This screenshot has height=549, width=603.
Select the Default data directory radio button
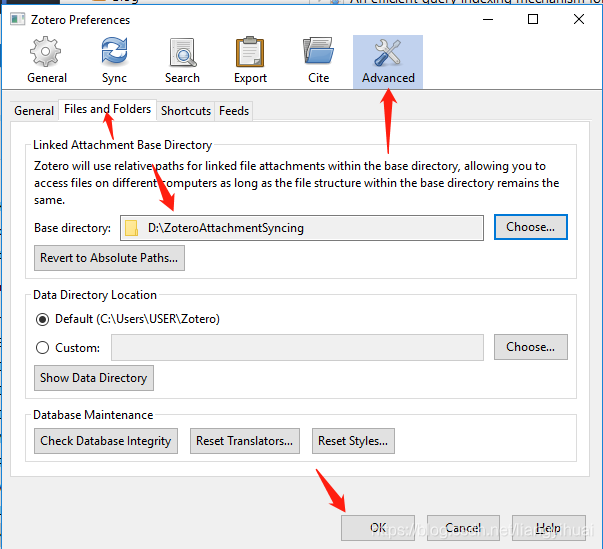click(x=42, y=319)
